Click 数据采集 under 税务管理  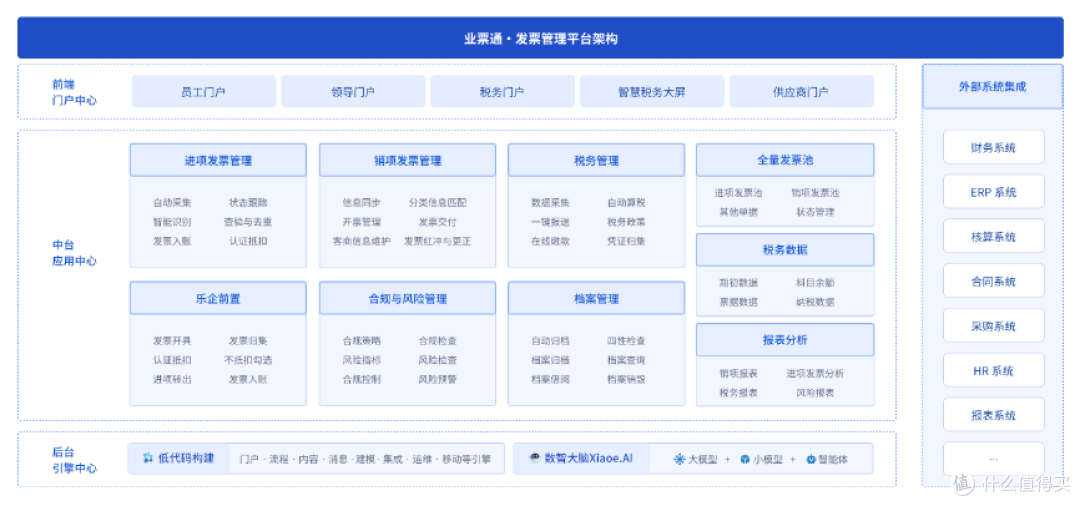(x=550, y=202)
